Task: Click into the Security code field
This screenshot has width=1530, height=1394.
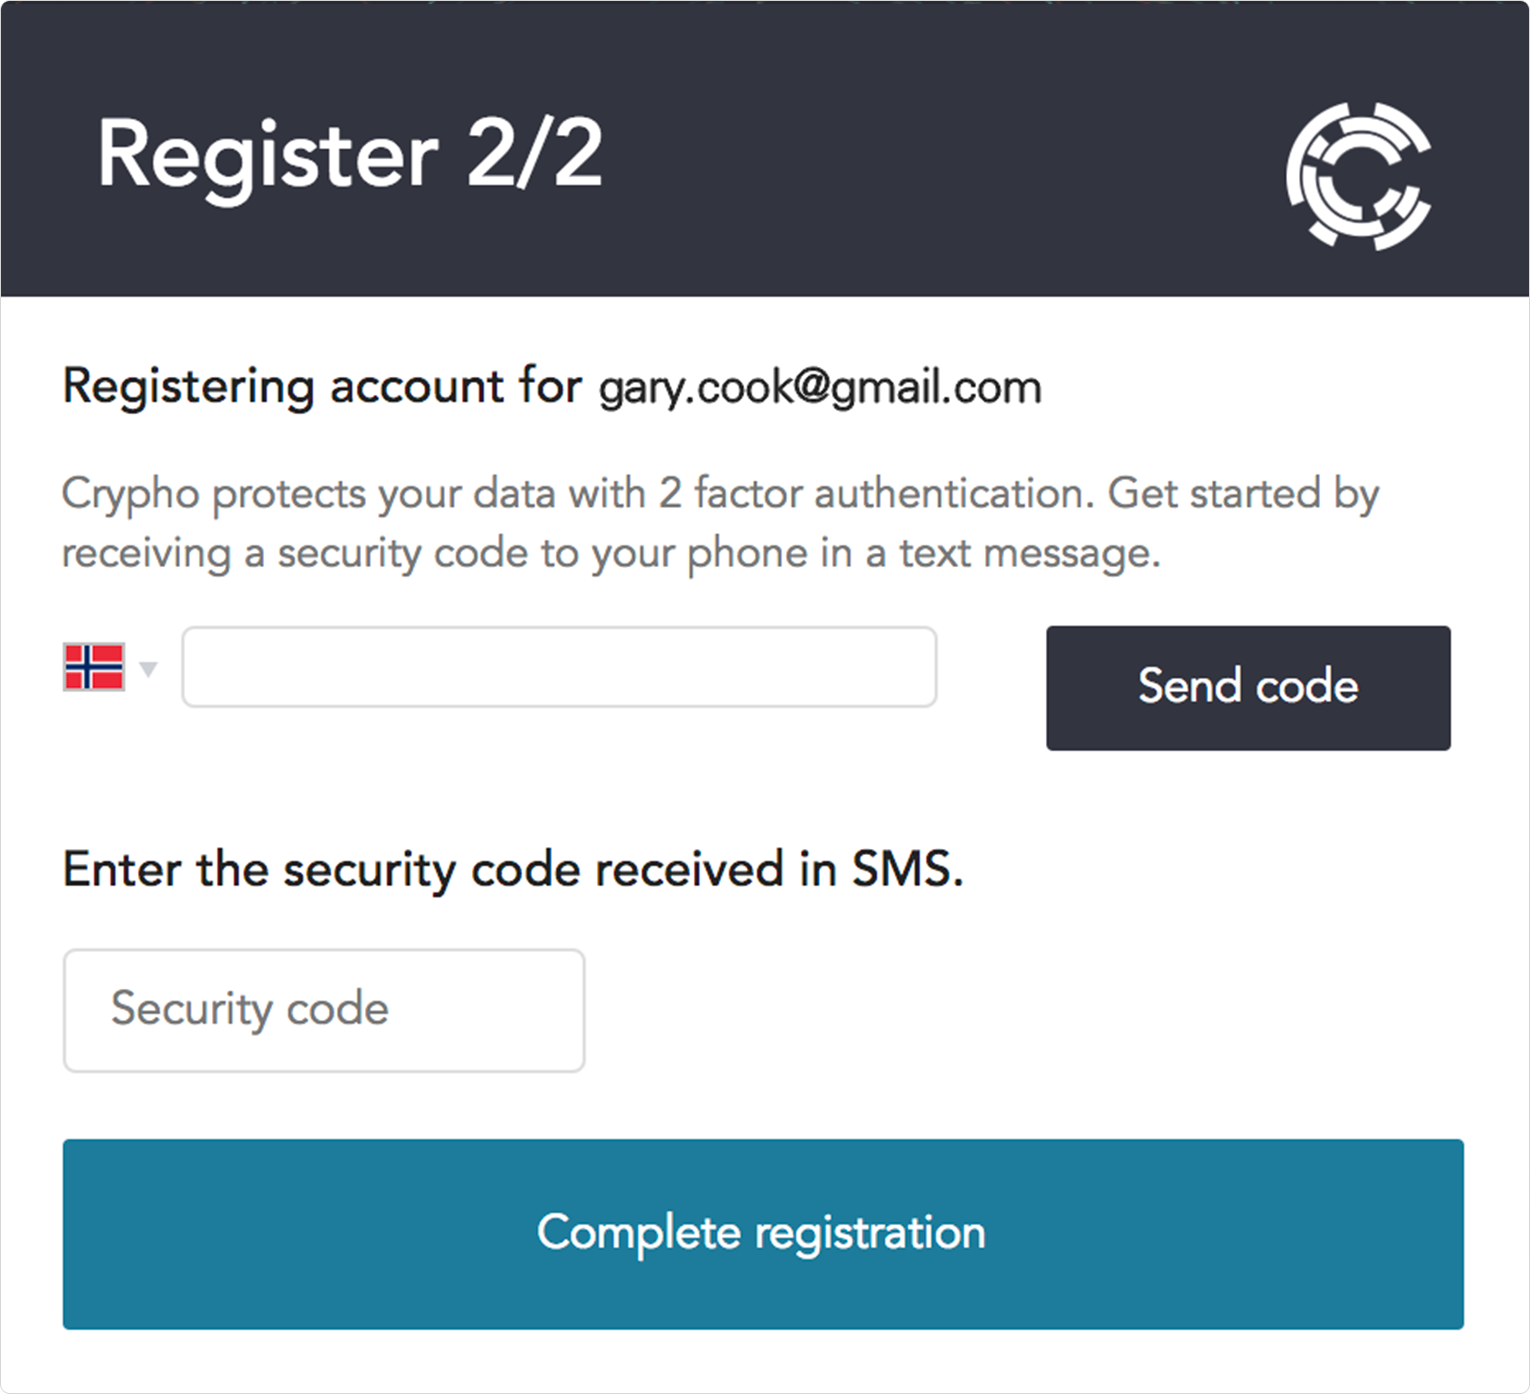Action: pyautogui.click(x=323, y=1010)
